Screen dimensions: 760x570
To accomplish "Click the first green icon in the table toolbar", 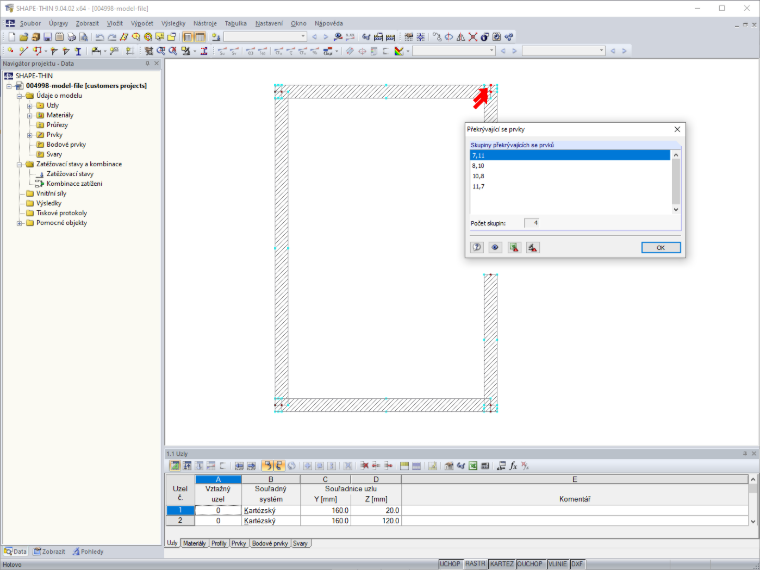I will pos(174,466).
